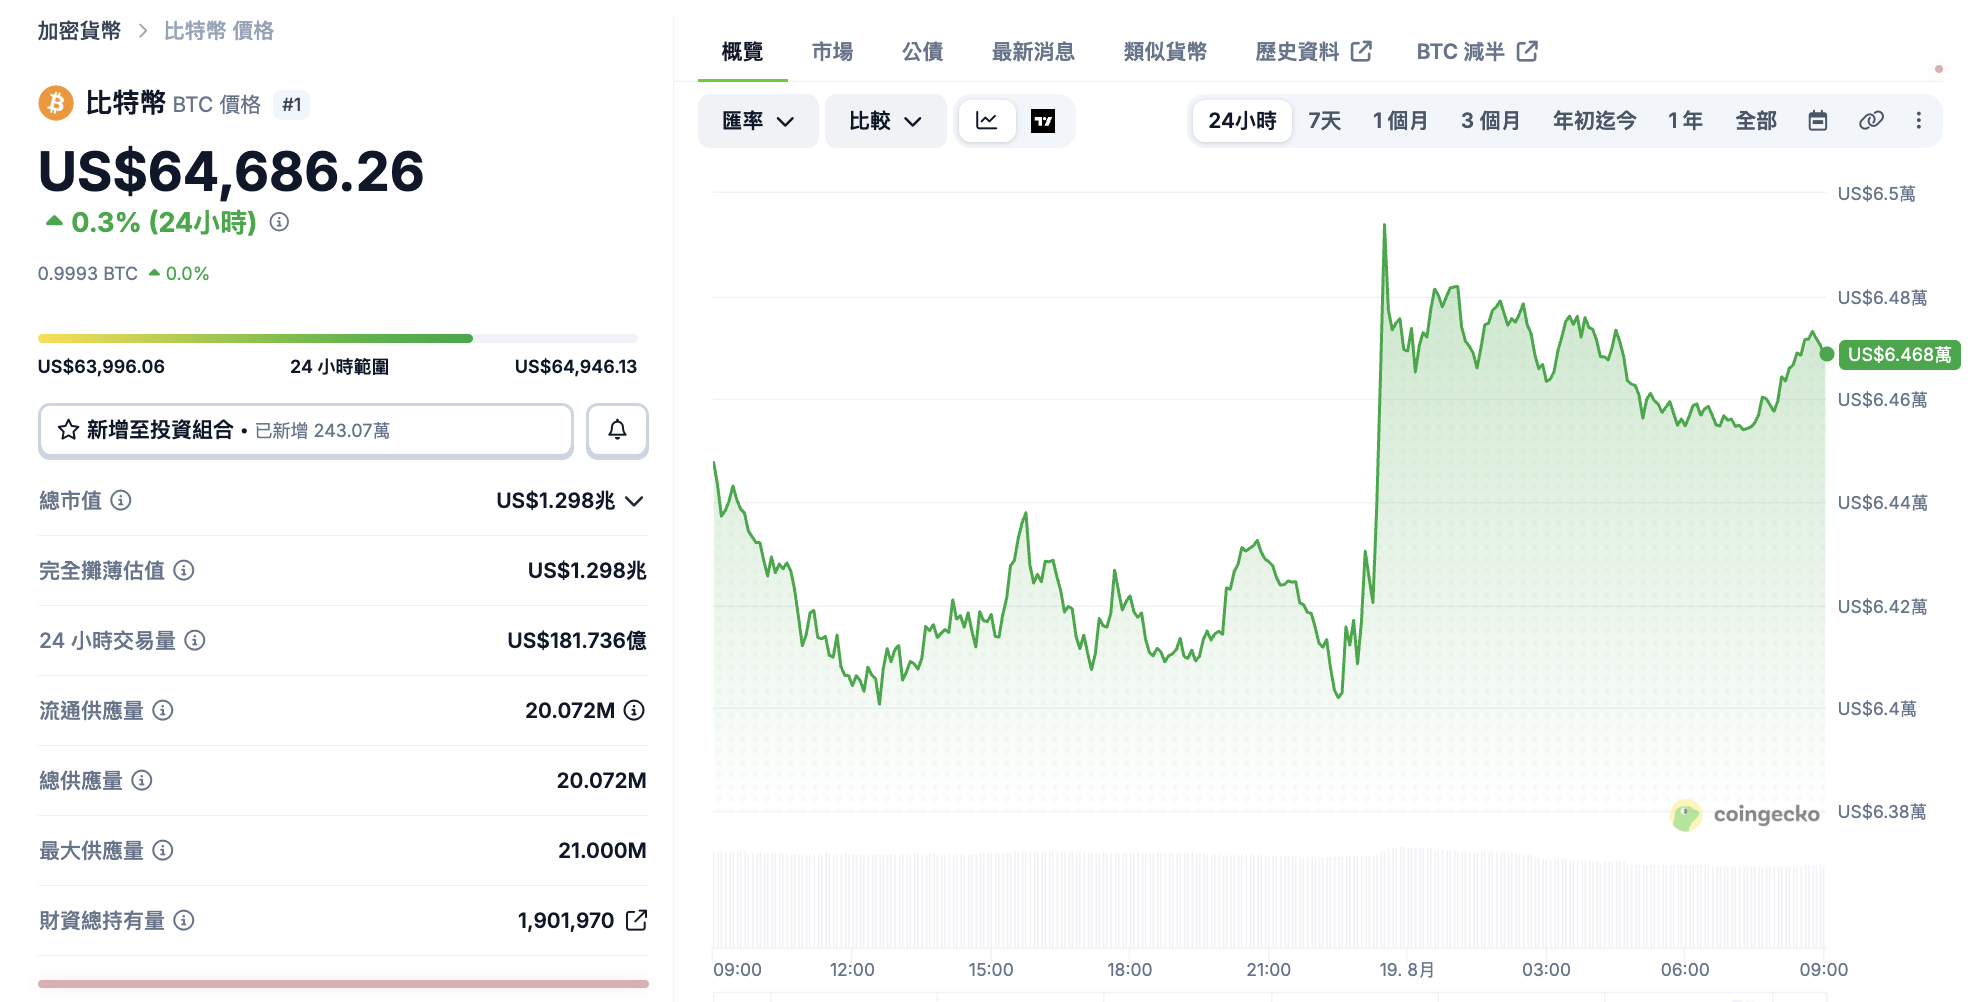Click the Bitcoin logo icon
This screenshot has width=1982, height=1002.
pos(56,103)
